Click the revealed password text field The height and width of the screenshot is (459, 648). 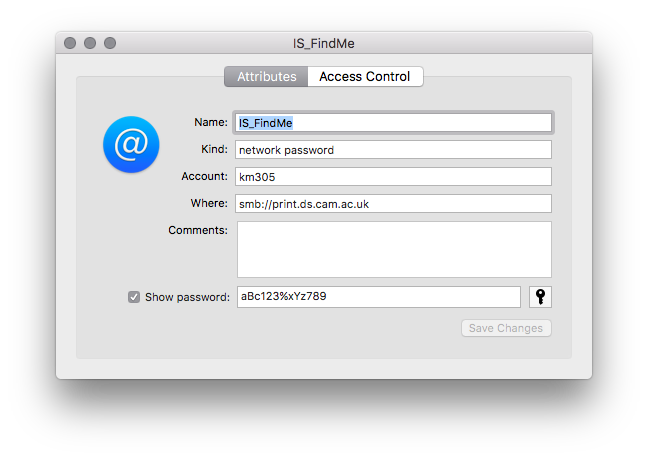coord(379,297)
